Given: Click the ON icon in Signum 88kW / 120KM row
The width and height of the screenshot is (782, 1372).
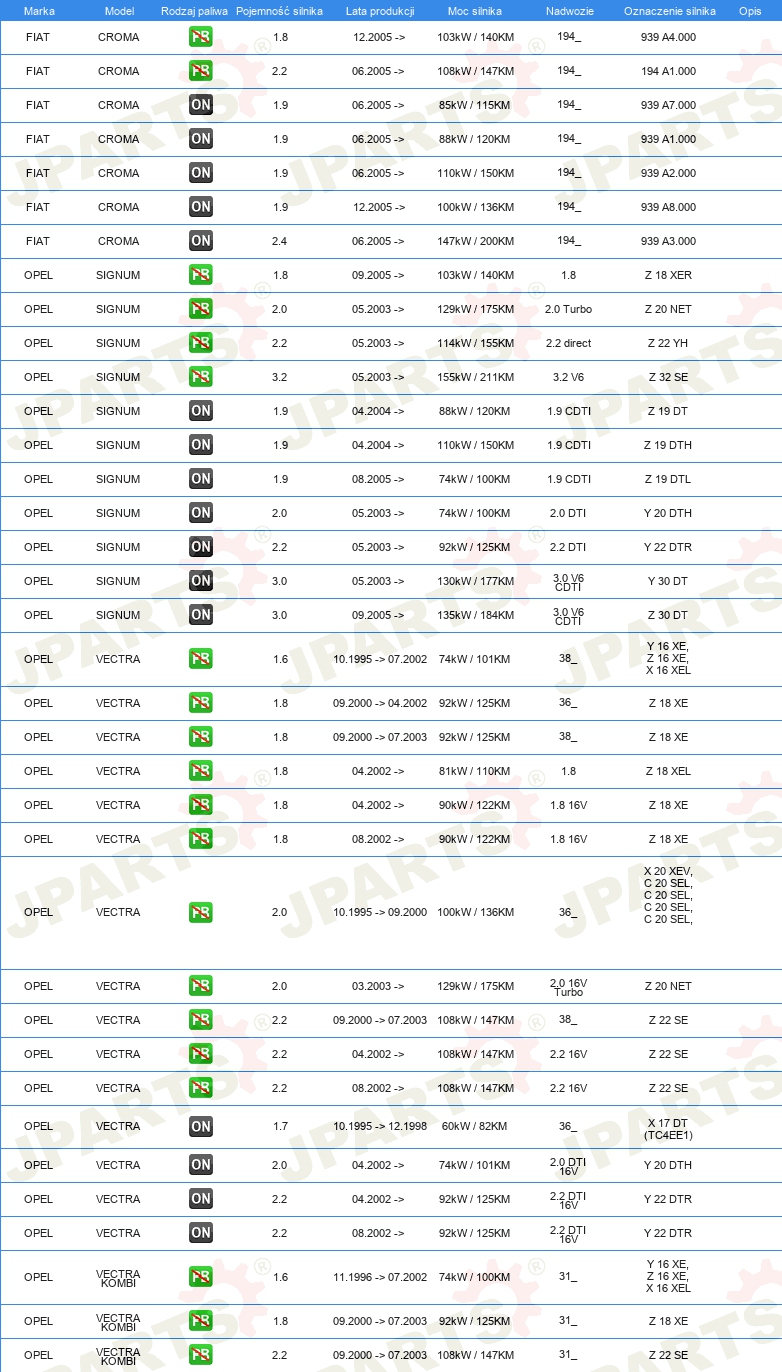Looking at the screenshot, I should pos(201,411).
